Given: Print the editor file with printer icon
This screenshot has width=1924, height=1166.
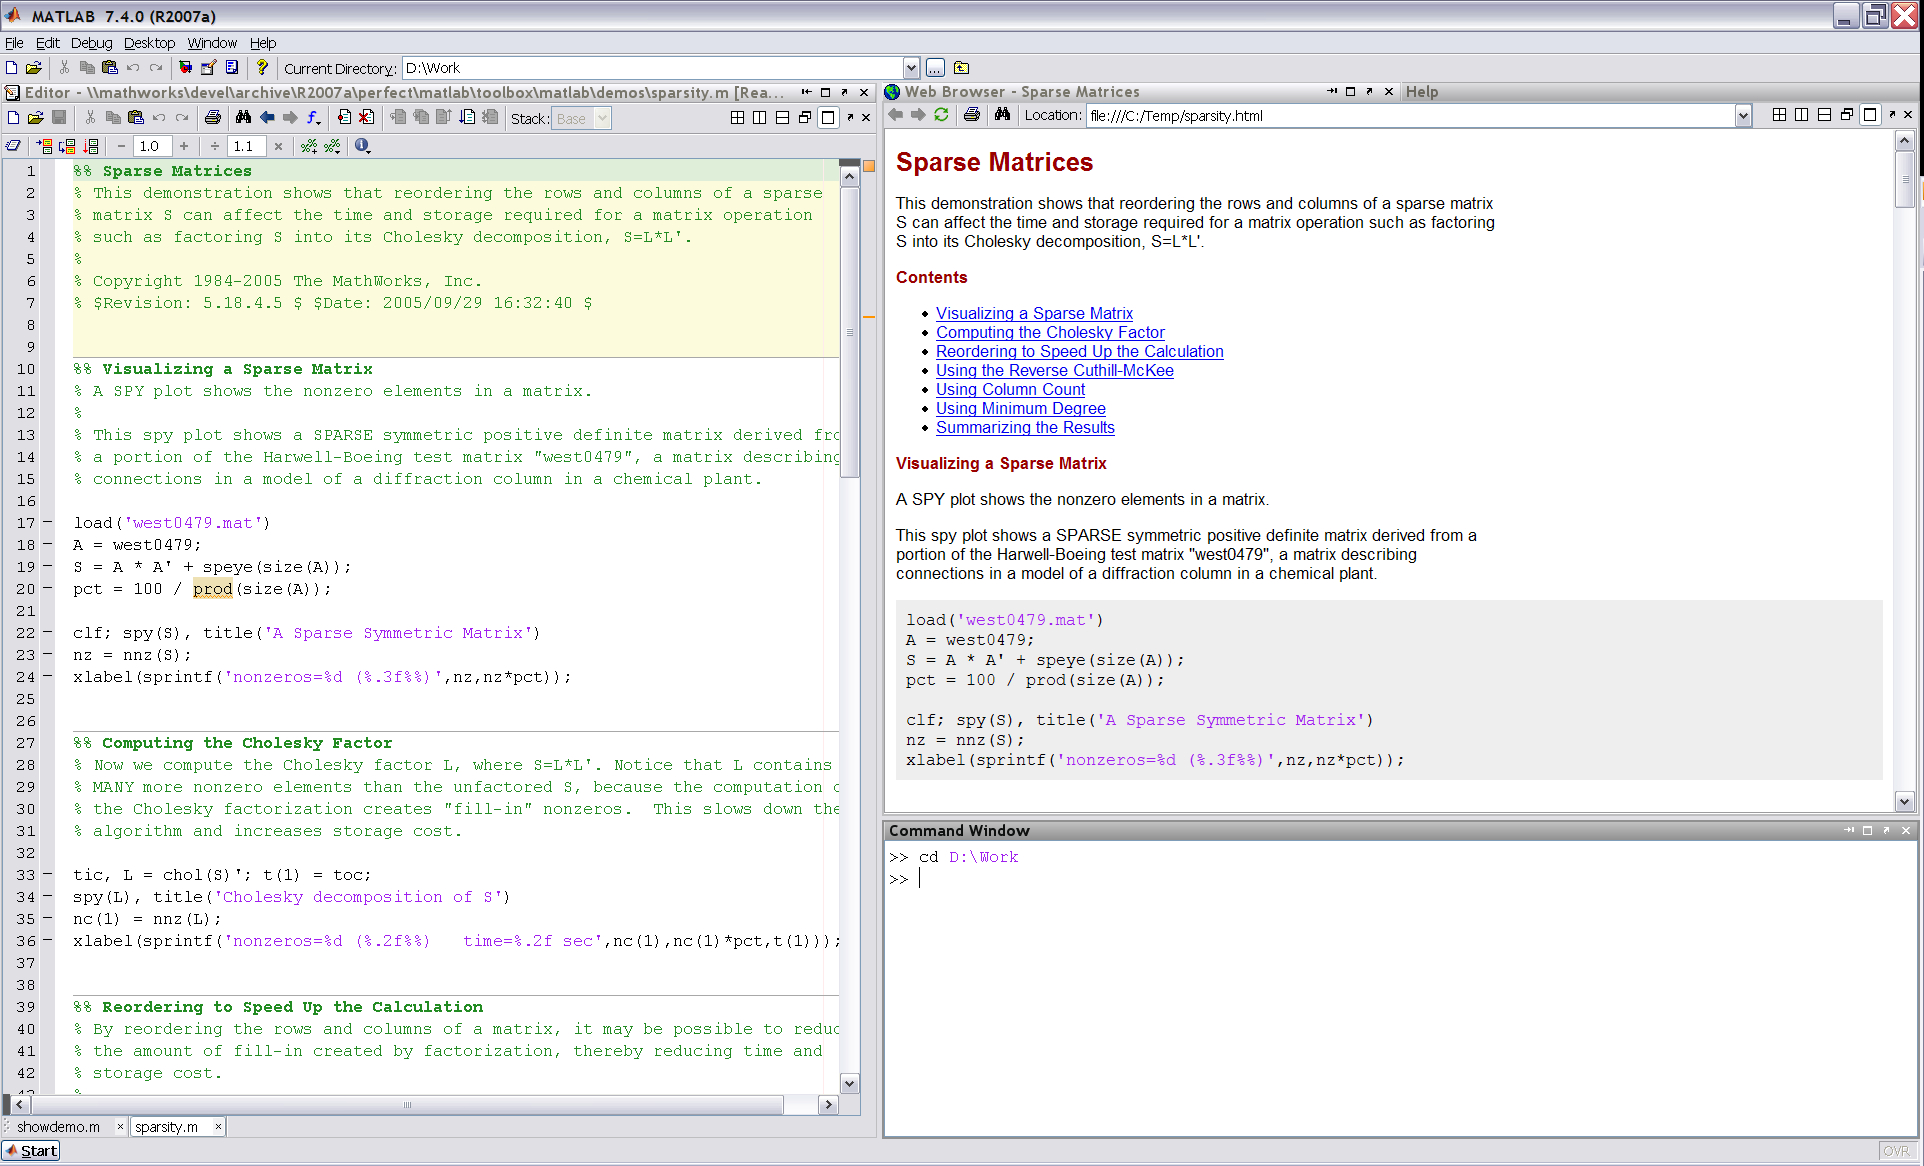Looking at the screenshot, I should tap(212, 118).
